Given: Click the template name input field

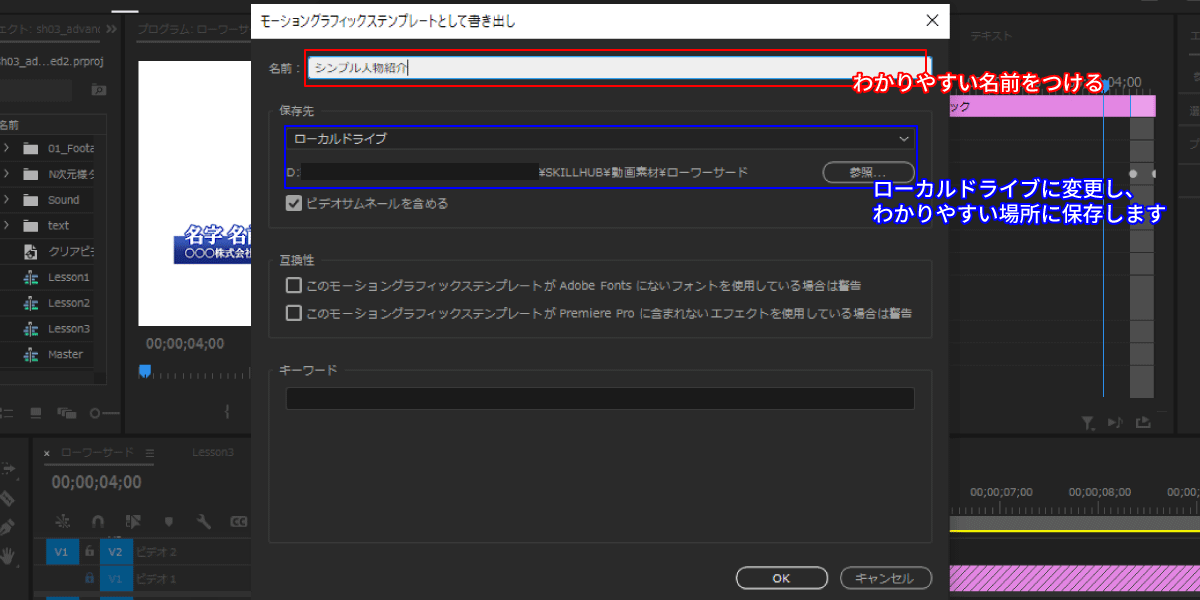Looking at the screenshot, I should click(617, 68).
